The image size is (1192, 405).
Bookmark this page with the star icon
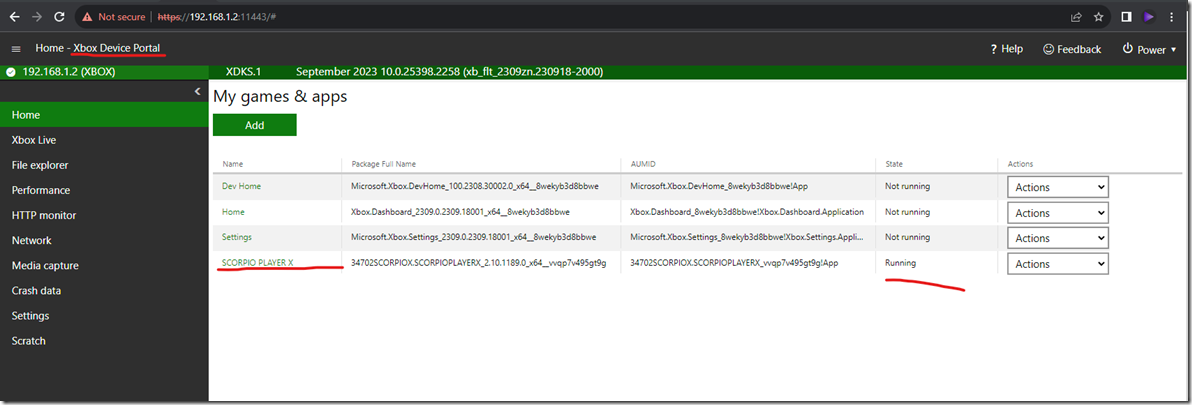point(1099,17)
